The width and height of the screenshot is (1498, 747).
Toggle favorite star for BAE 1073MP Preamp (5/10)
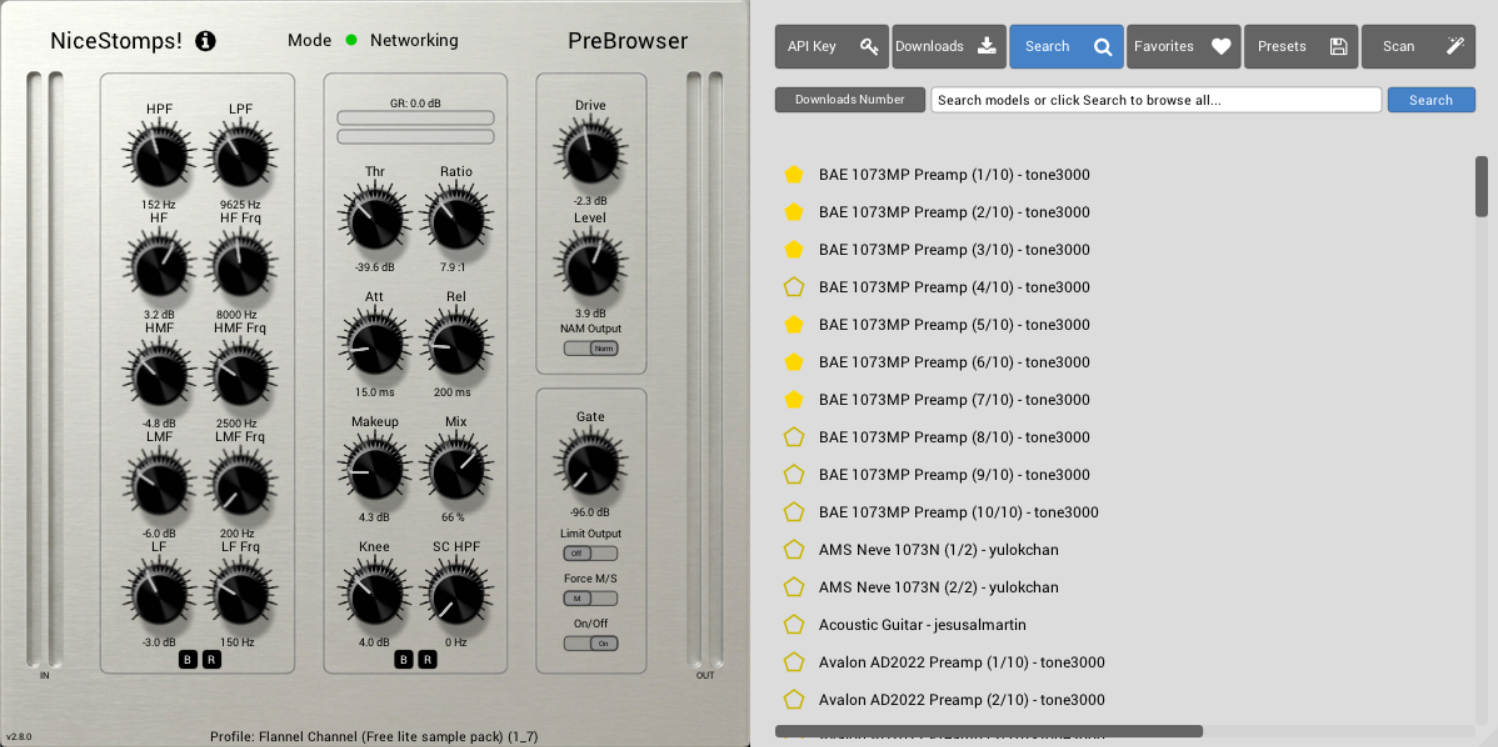(x=794, y=324)
